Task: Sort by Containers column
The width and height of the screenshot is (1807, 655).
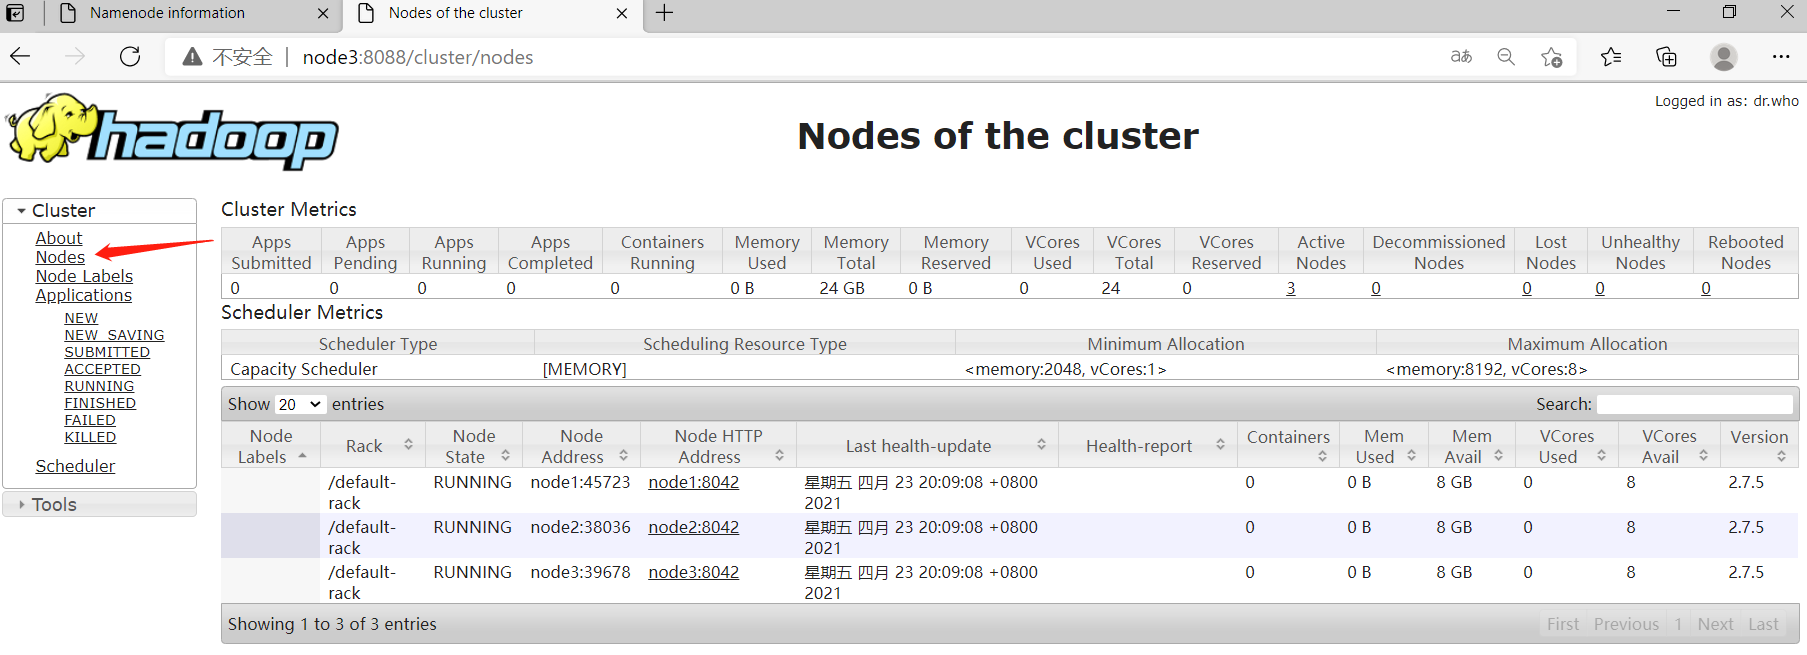Action: (1322, 457)
